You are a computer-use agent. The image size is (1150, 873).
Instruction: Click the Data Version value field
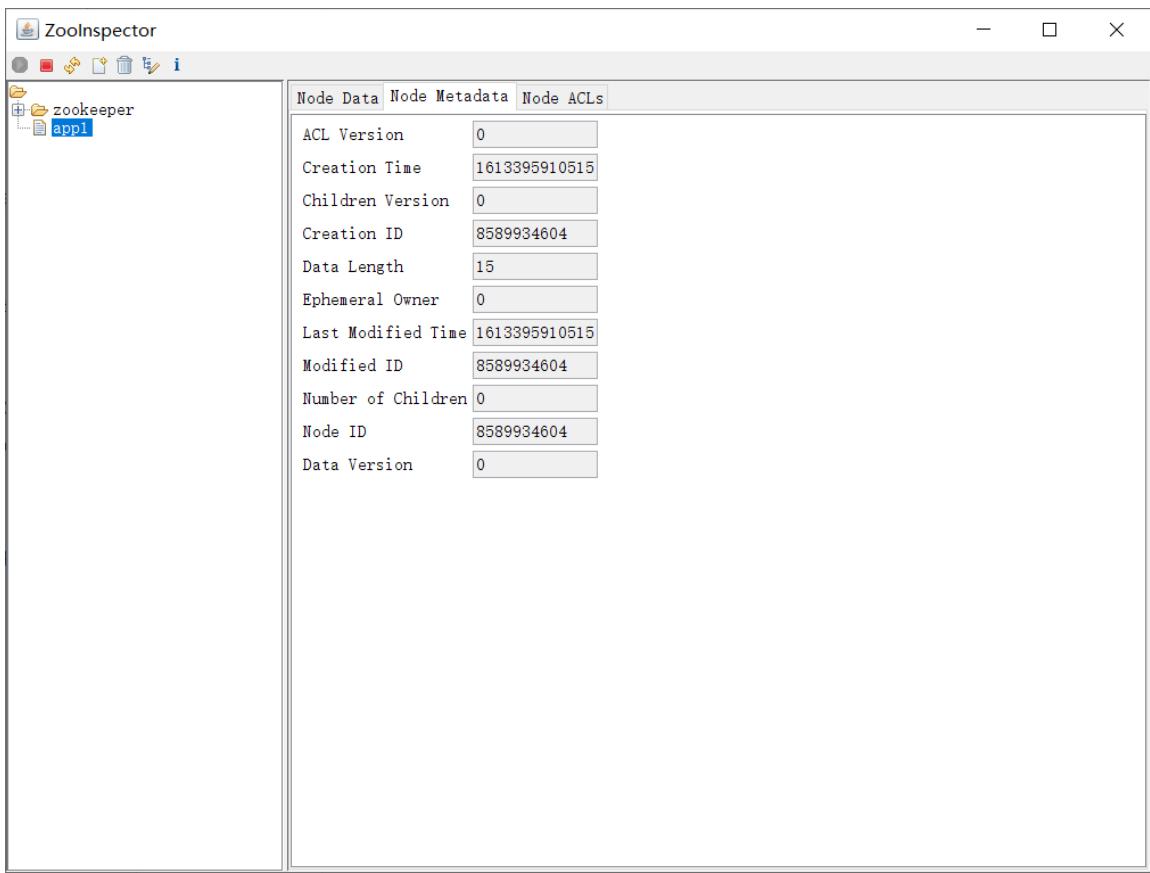coord(535,465)
